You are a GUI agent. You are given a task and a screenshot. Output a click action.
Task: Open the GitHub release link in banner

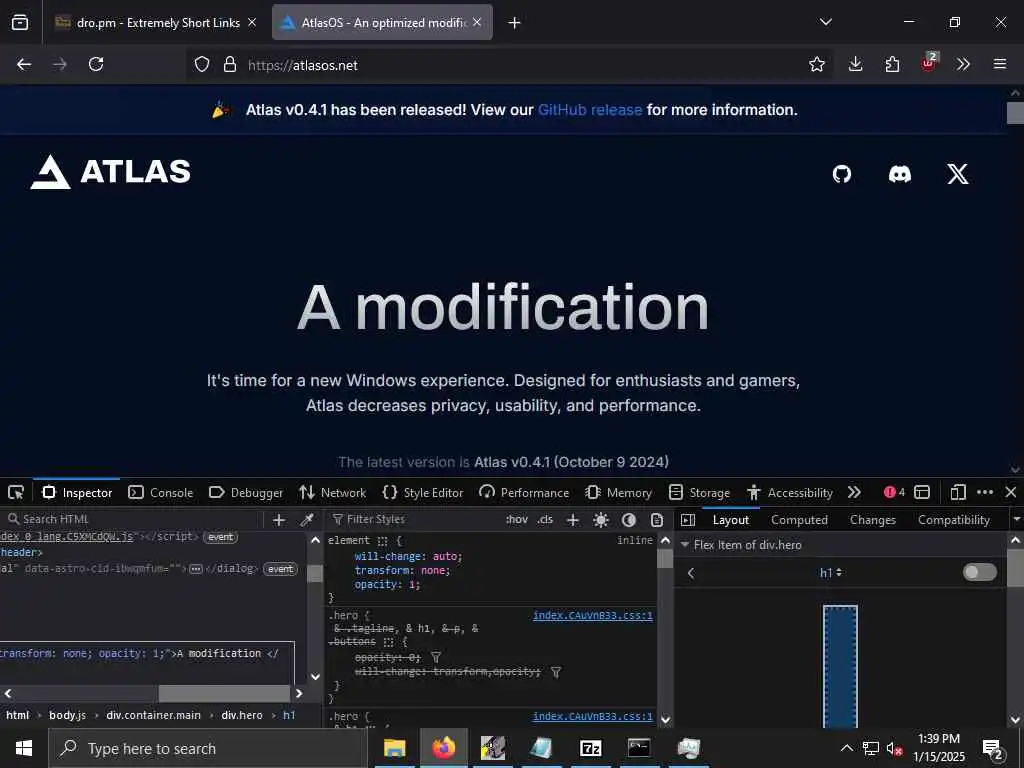coord(590,110)
